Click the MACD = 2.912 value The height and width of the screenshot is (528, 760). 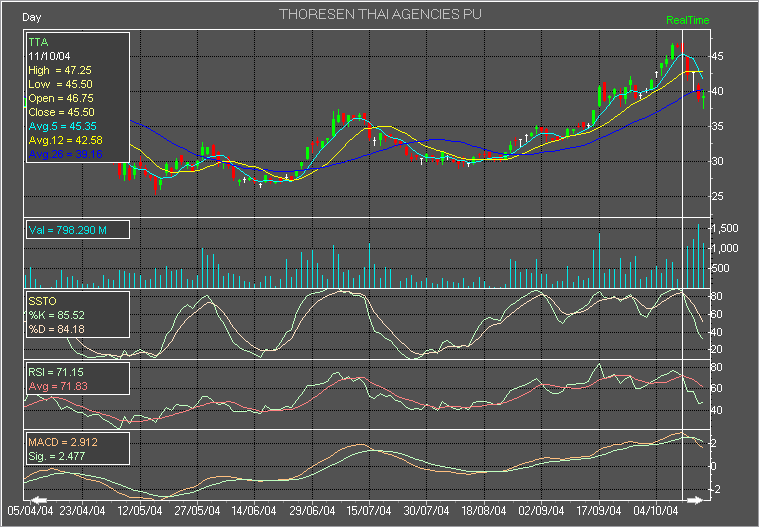pos(63,443)
